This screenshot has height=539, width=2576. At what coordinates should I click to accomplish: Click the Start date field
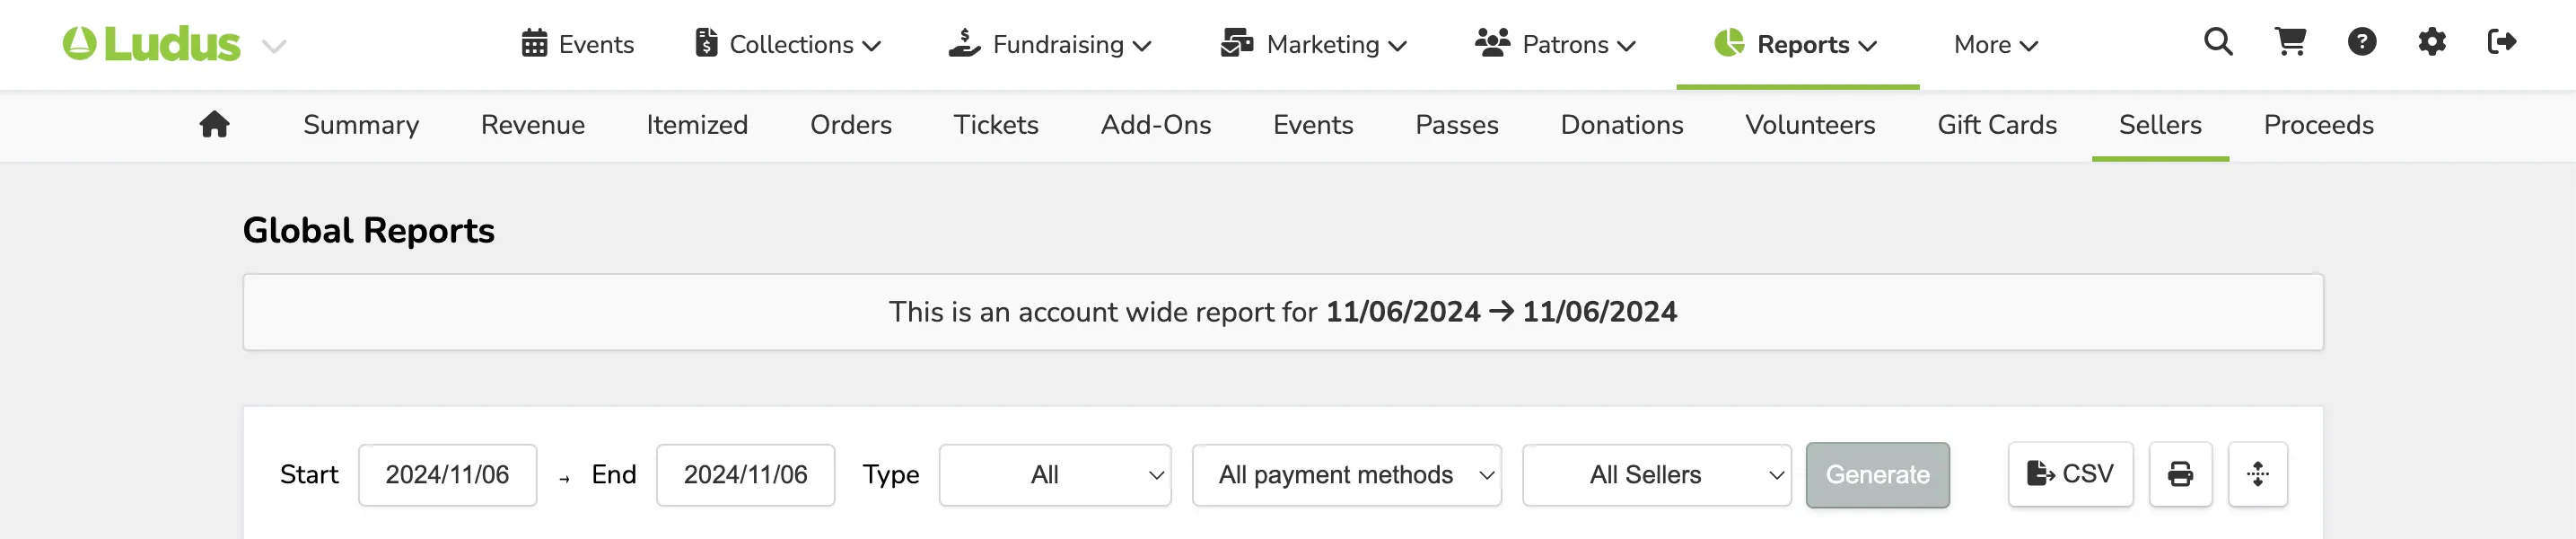pyautogui.click(x=447, y=475)
